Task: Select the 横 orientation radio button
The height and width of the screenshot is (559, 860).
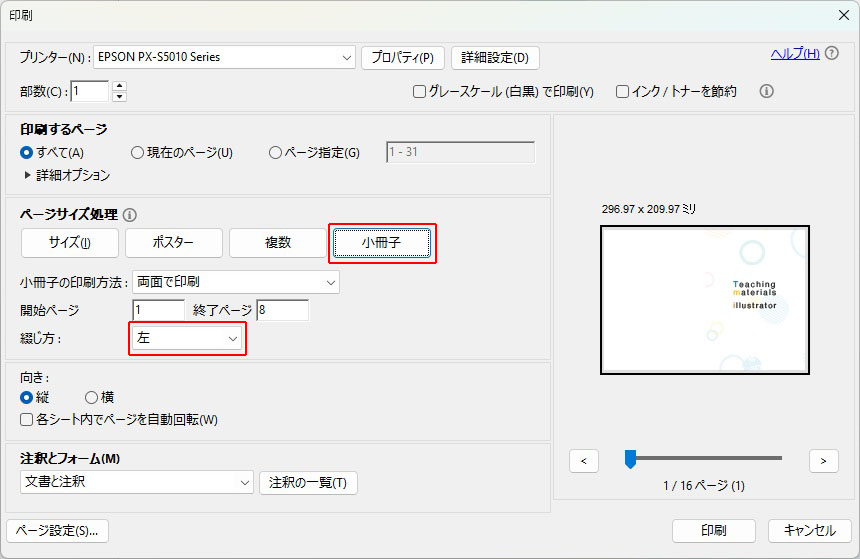Action: 92,397
